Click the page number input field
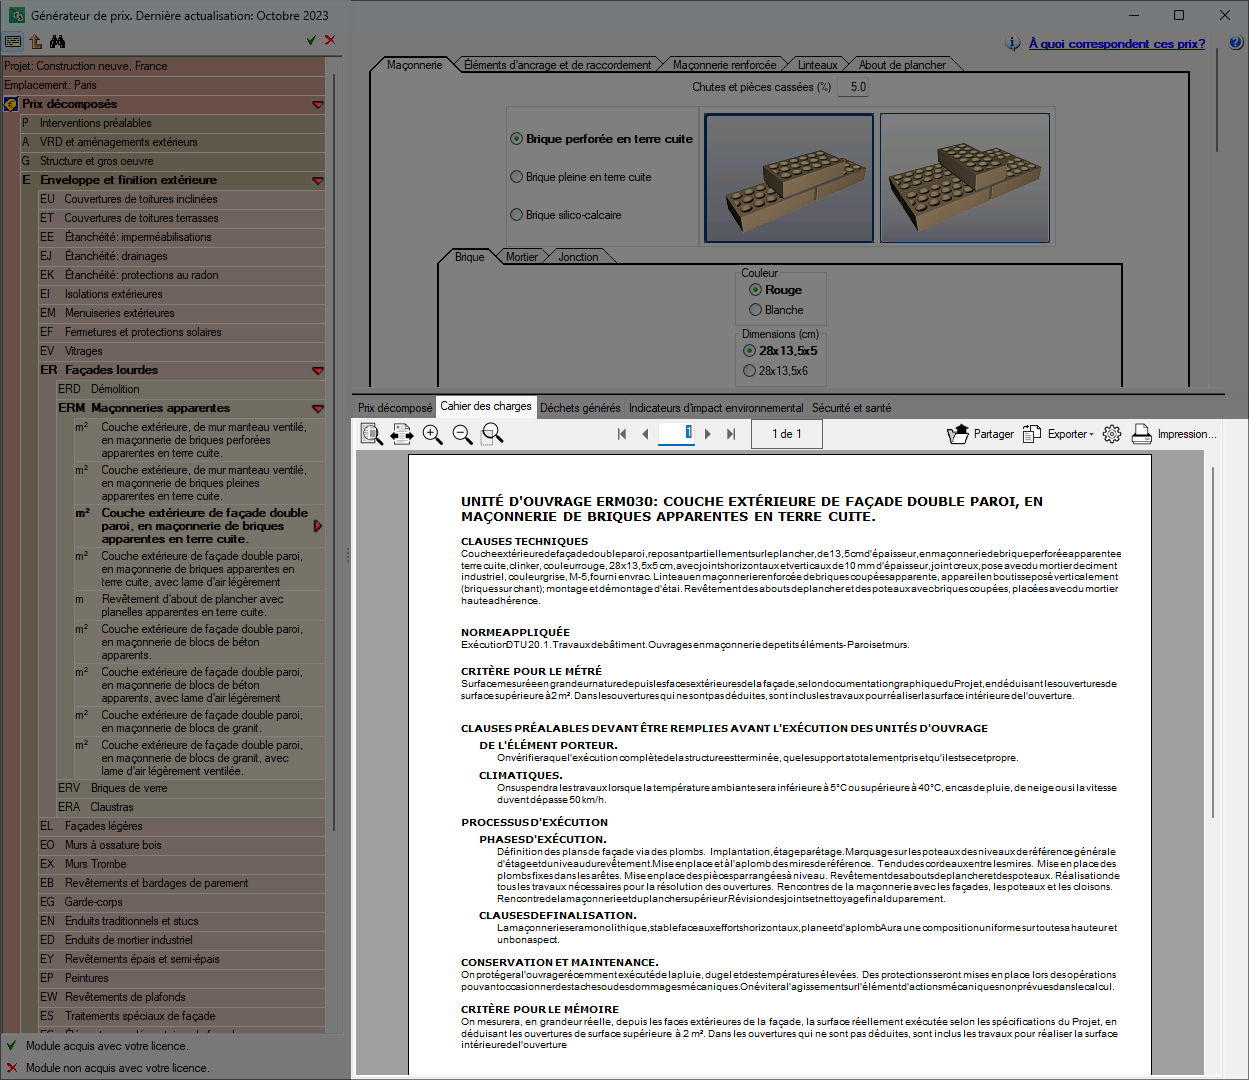Screen dimensions: 1249x1080 pos(676,433)
